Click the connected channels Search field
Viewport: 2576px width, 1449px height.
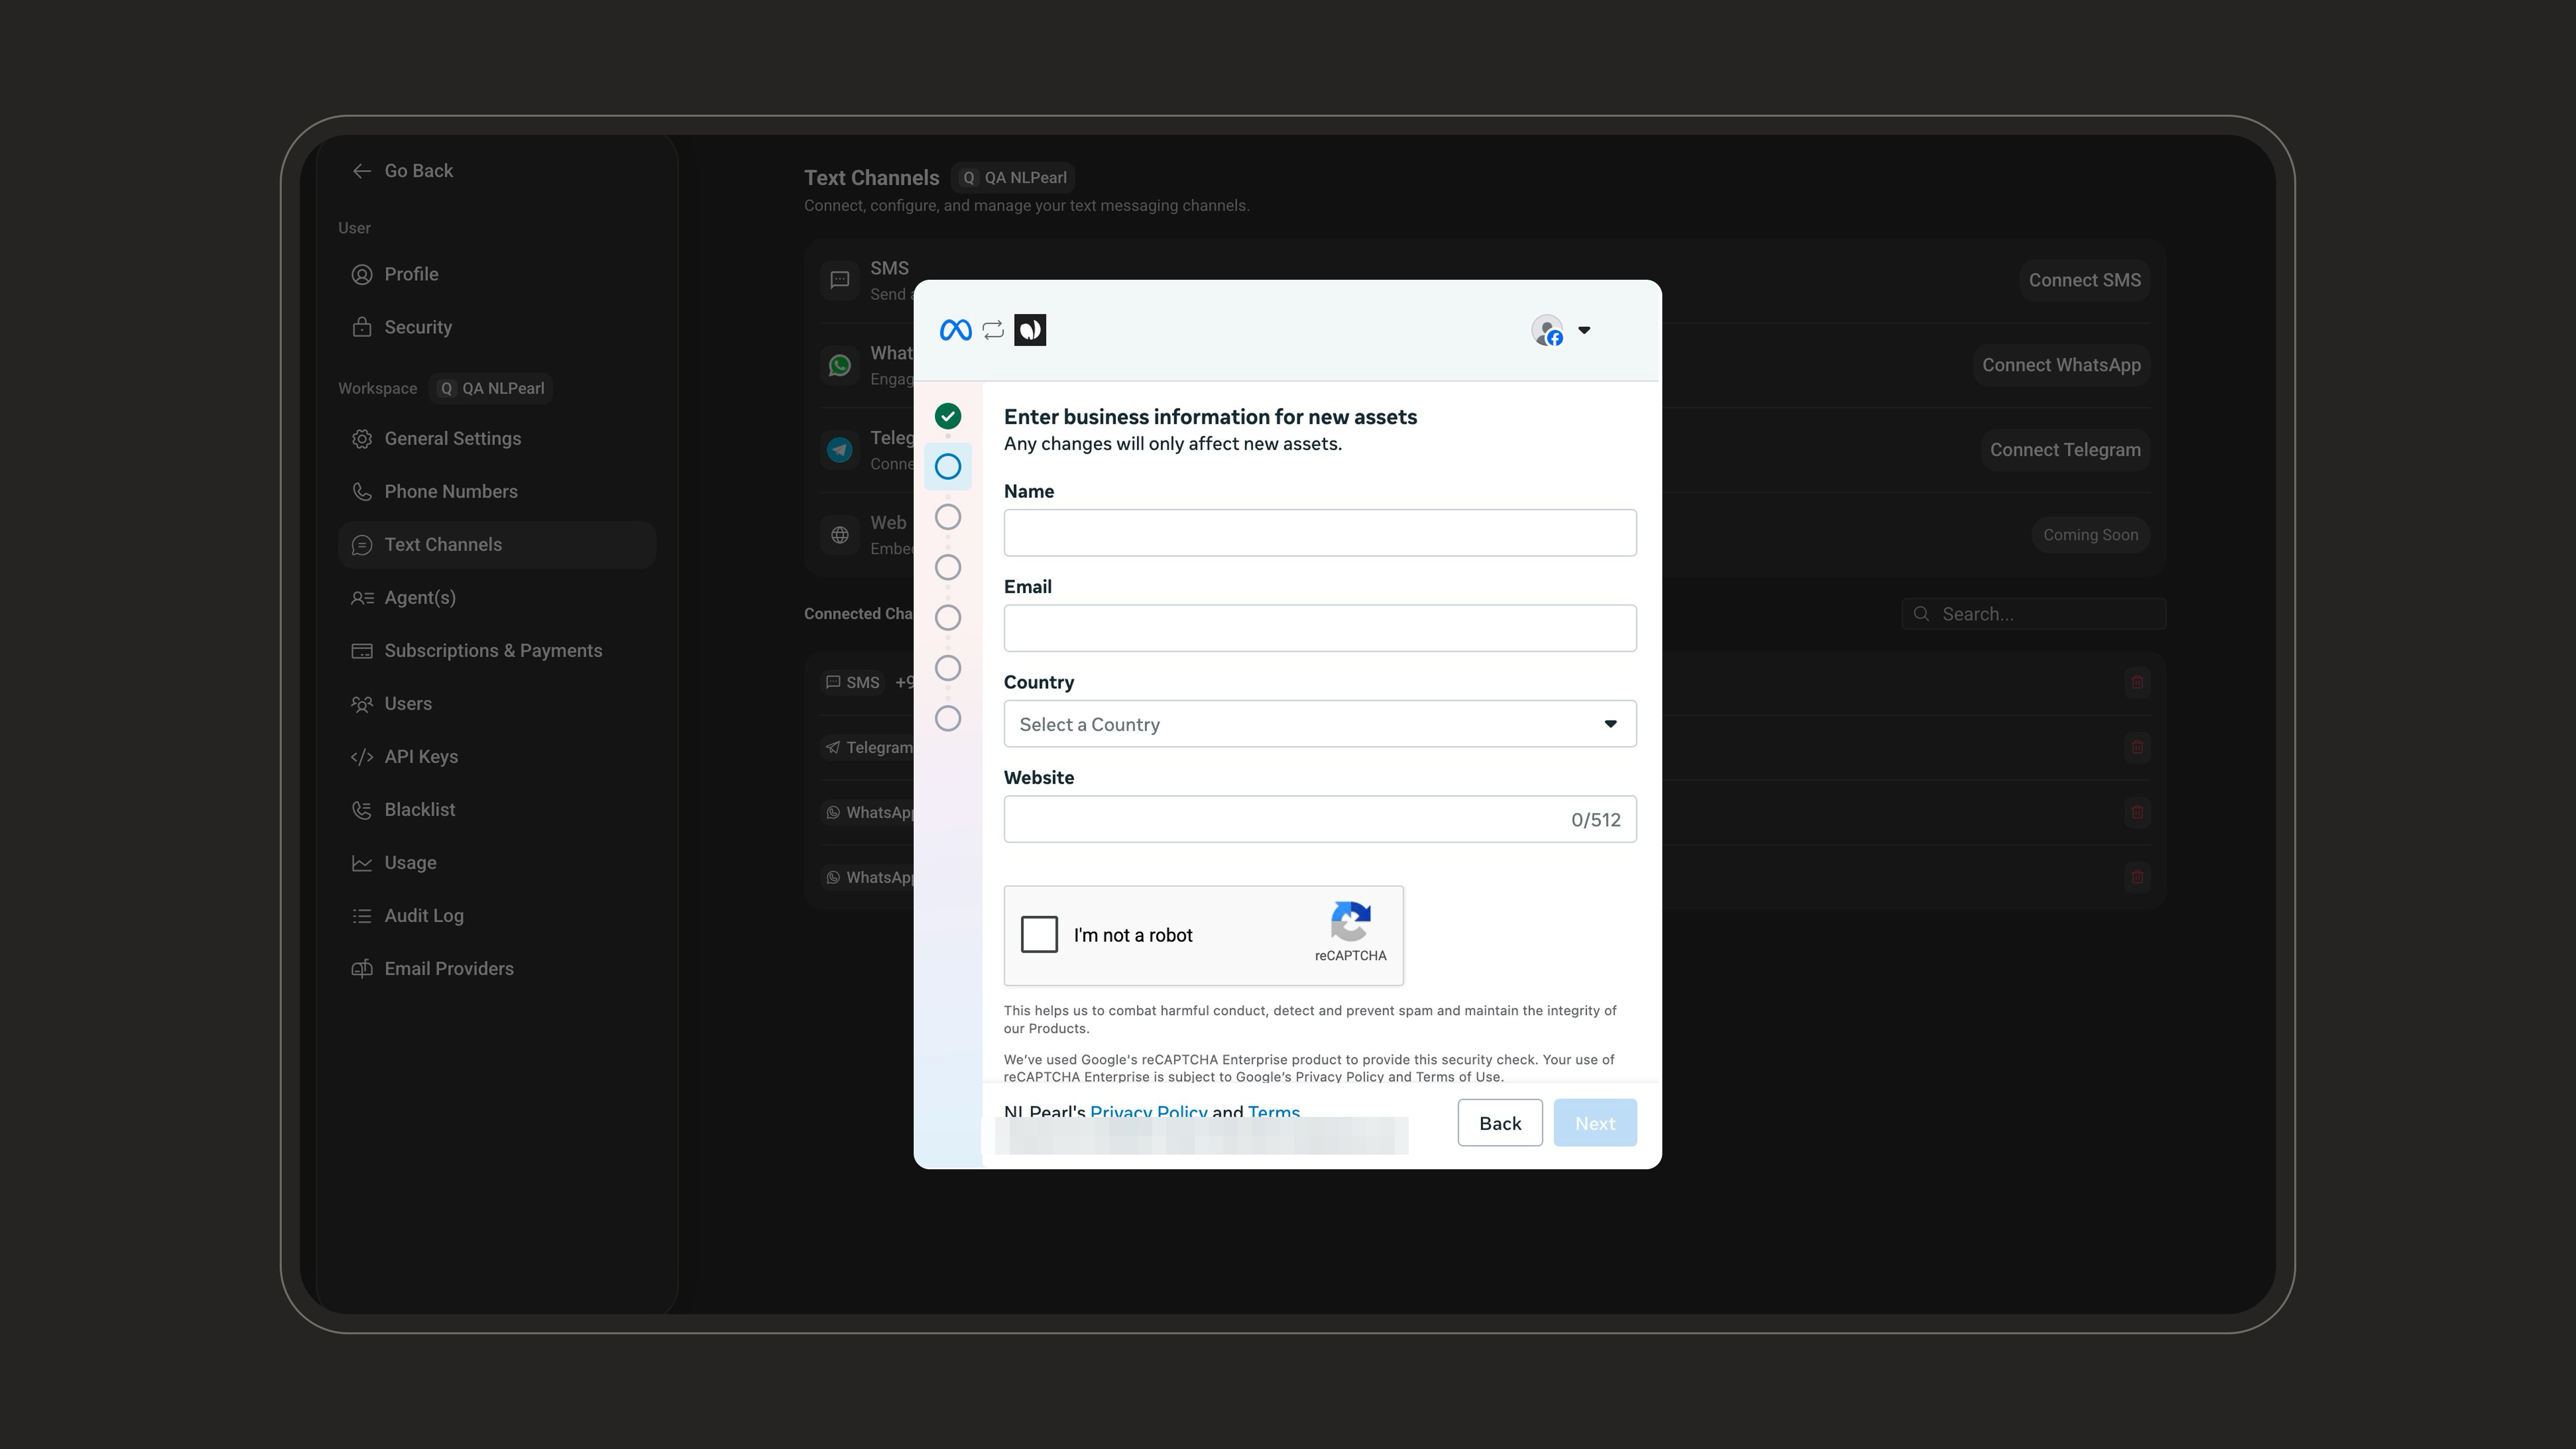click(2033, 614)
